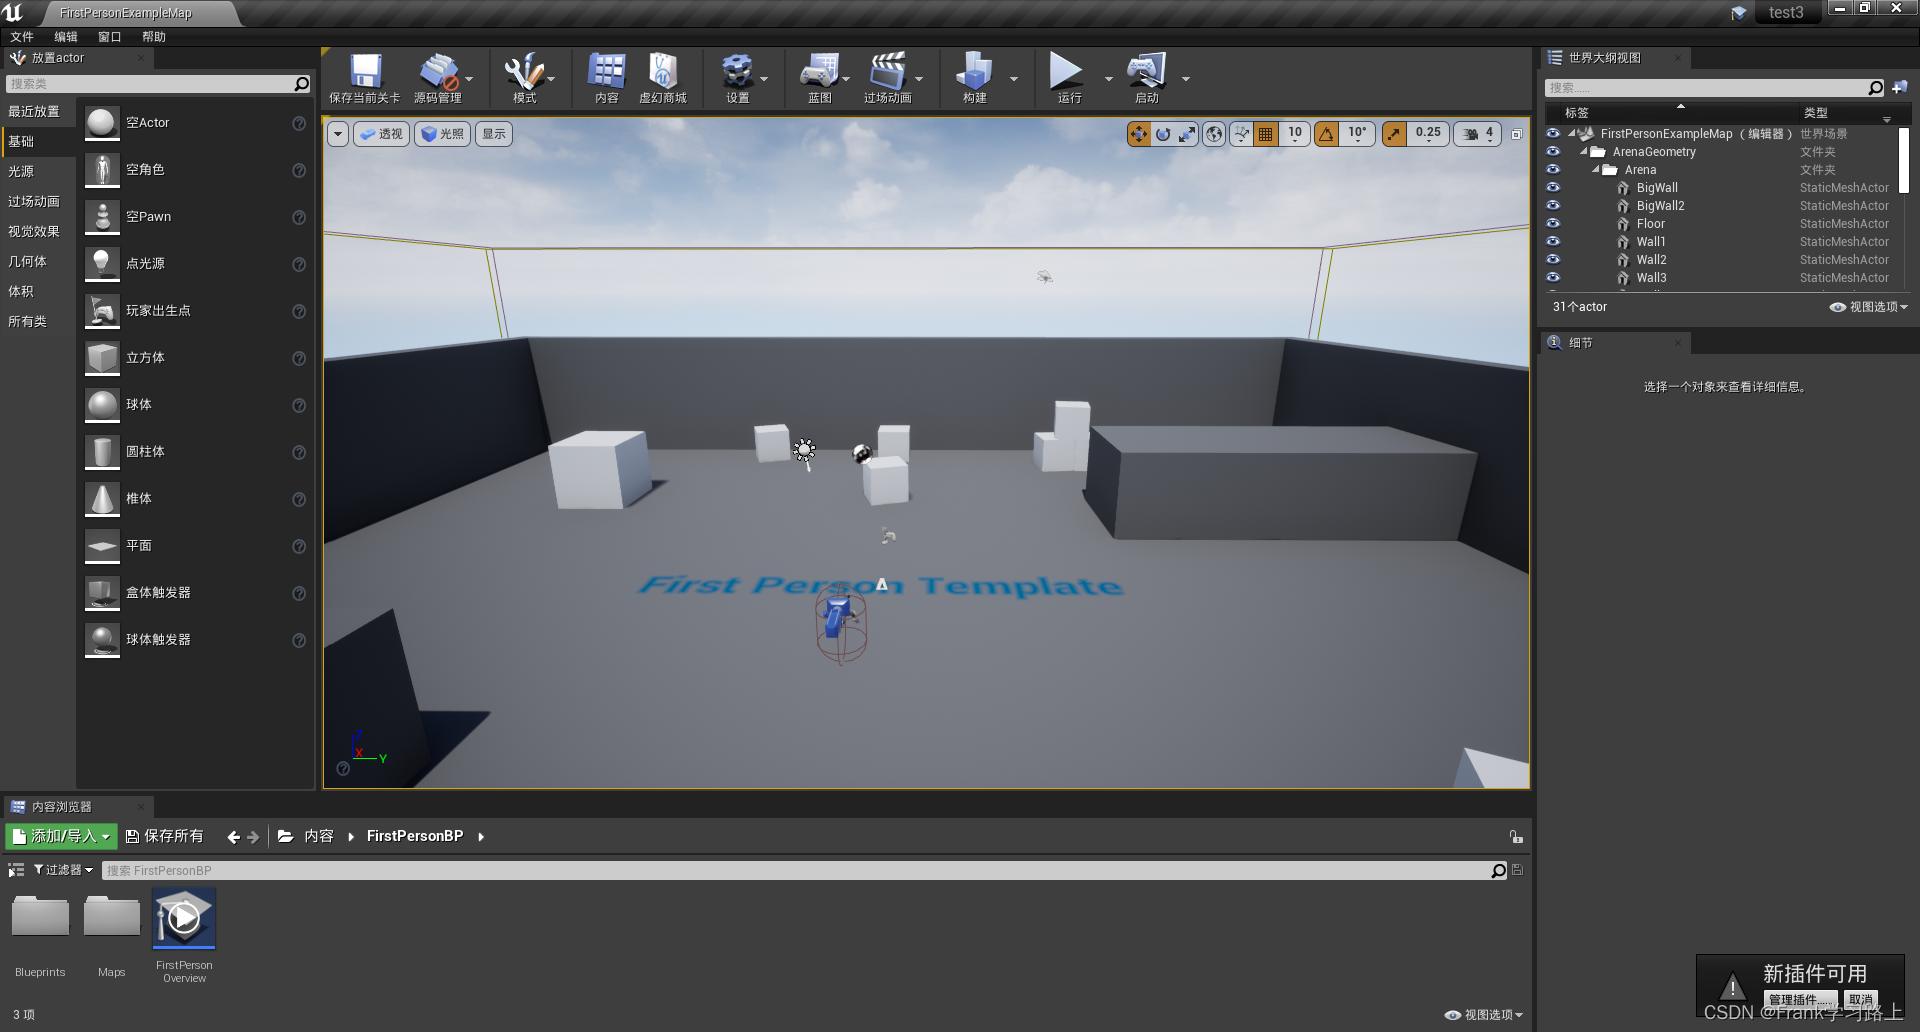Screen dimensions: 1920x1032
Task: Select the Lights (光源) category tab
Action: click(x=38, y=172)
